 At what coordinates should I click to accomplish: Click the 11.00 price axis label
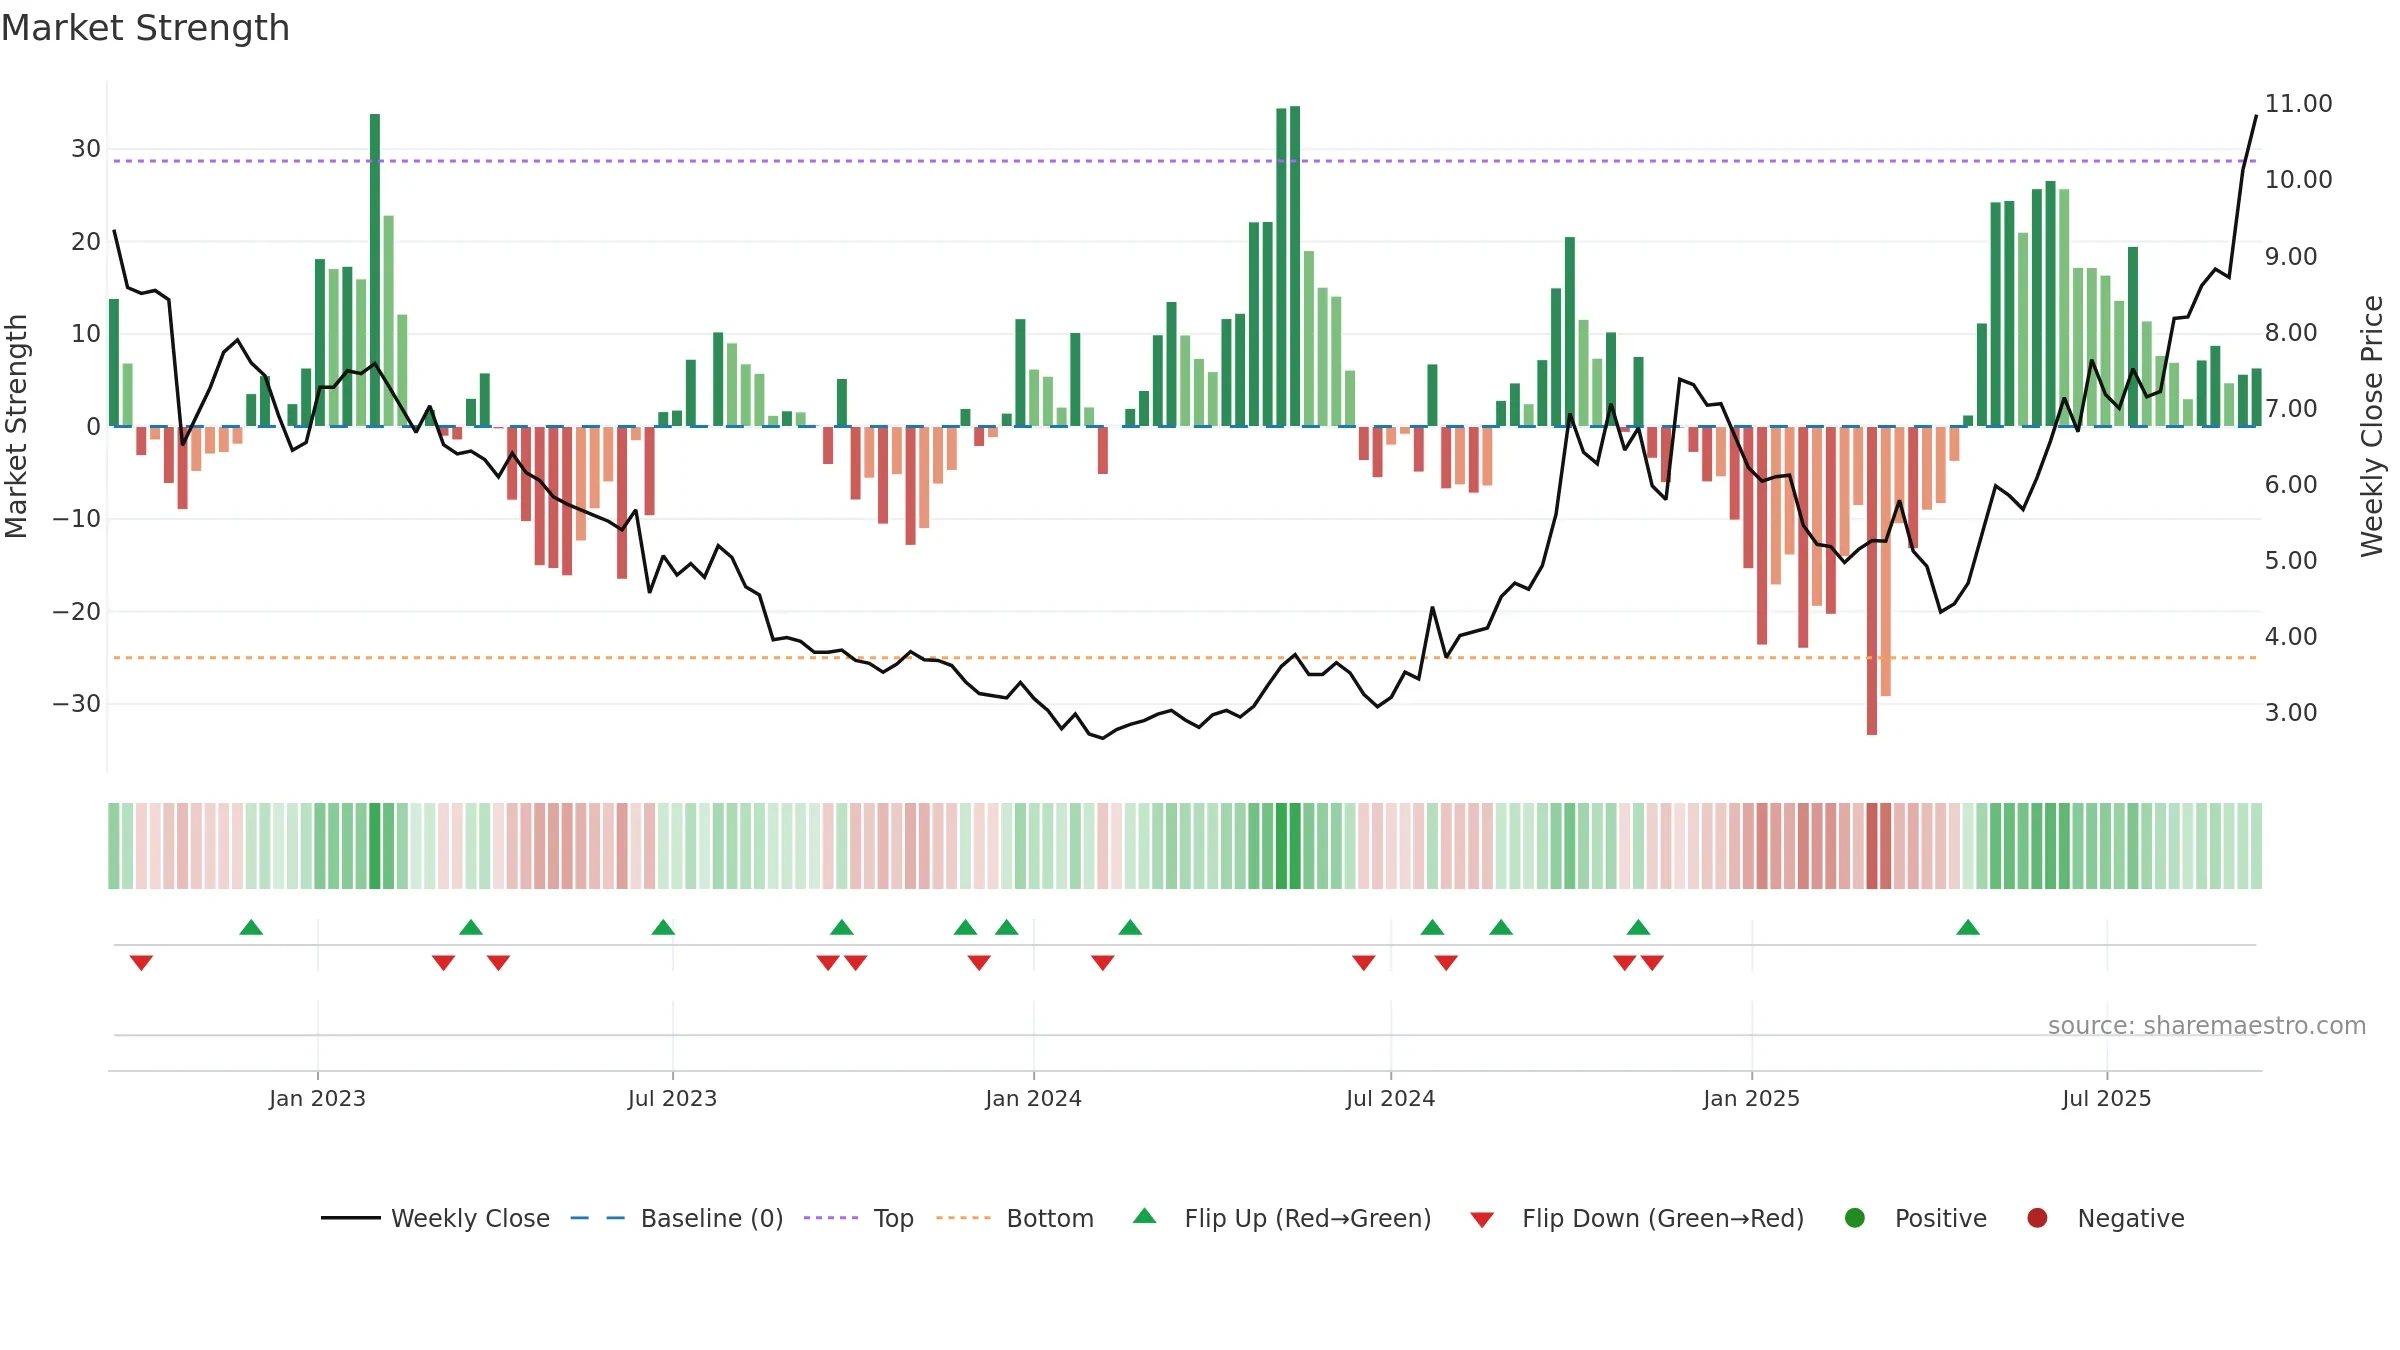click(x=2298, y=104)
